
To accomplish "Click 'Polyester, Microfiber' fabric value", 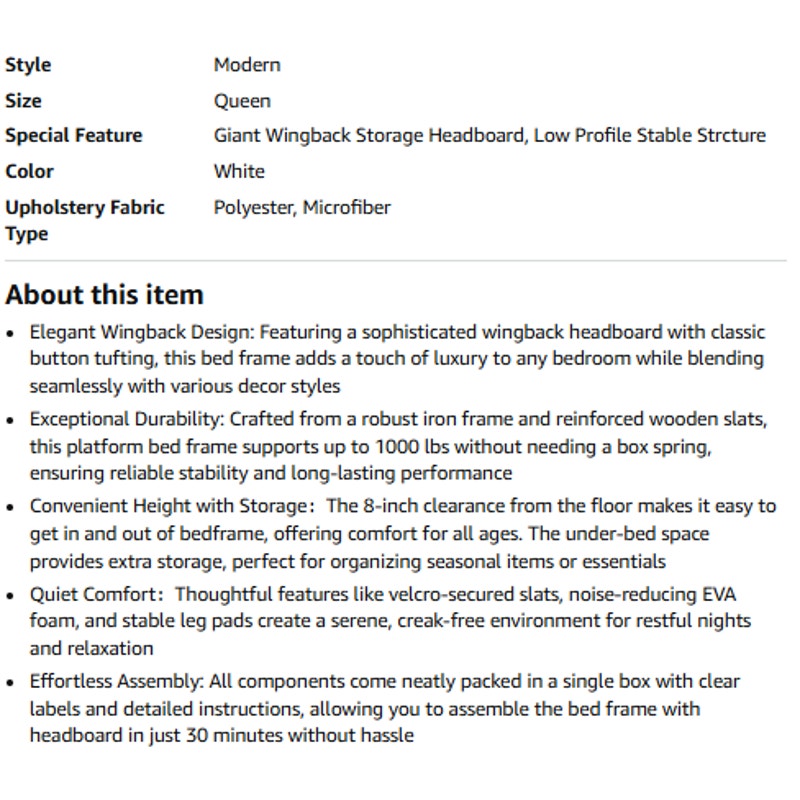I will 302,208.
